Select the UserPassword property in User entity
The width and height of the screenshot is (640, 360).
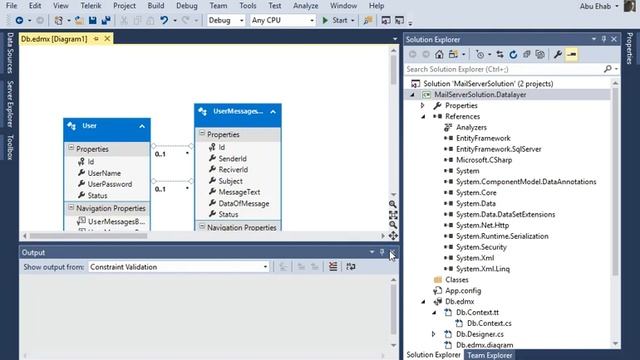[110, 184]
